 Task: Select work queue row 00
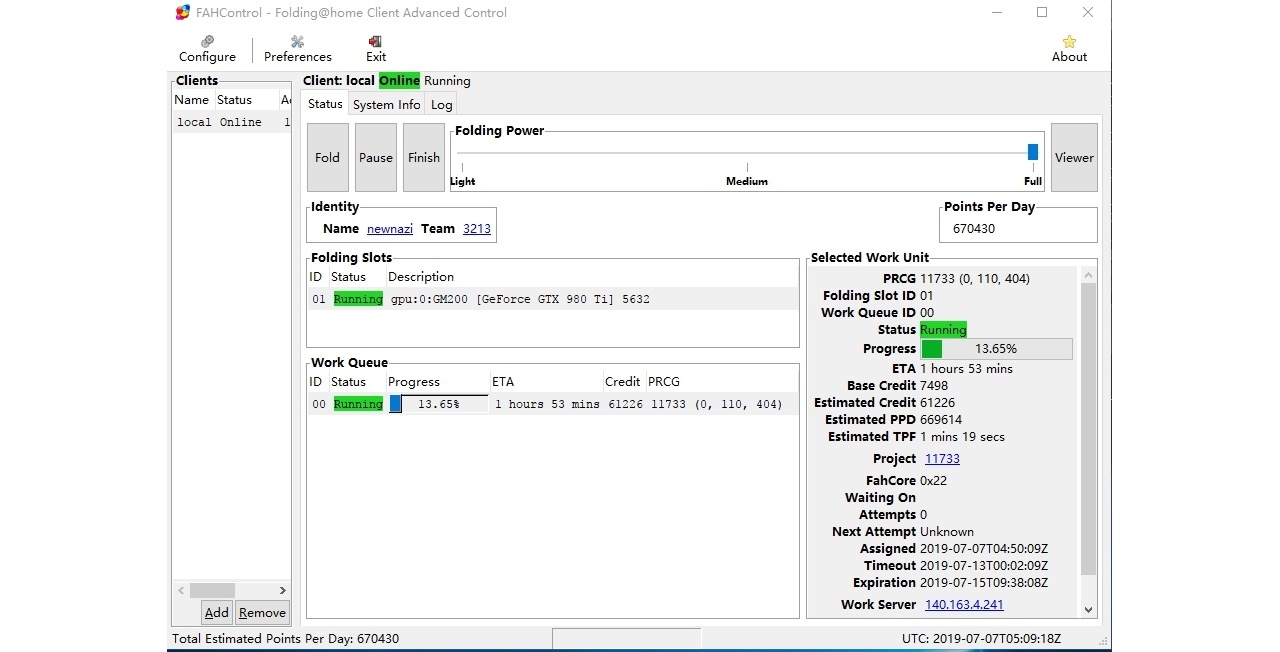tap(552, 404)
